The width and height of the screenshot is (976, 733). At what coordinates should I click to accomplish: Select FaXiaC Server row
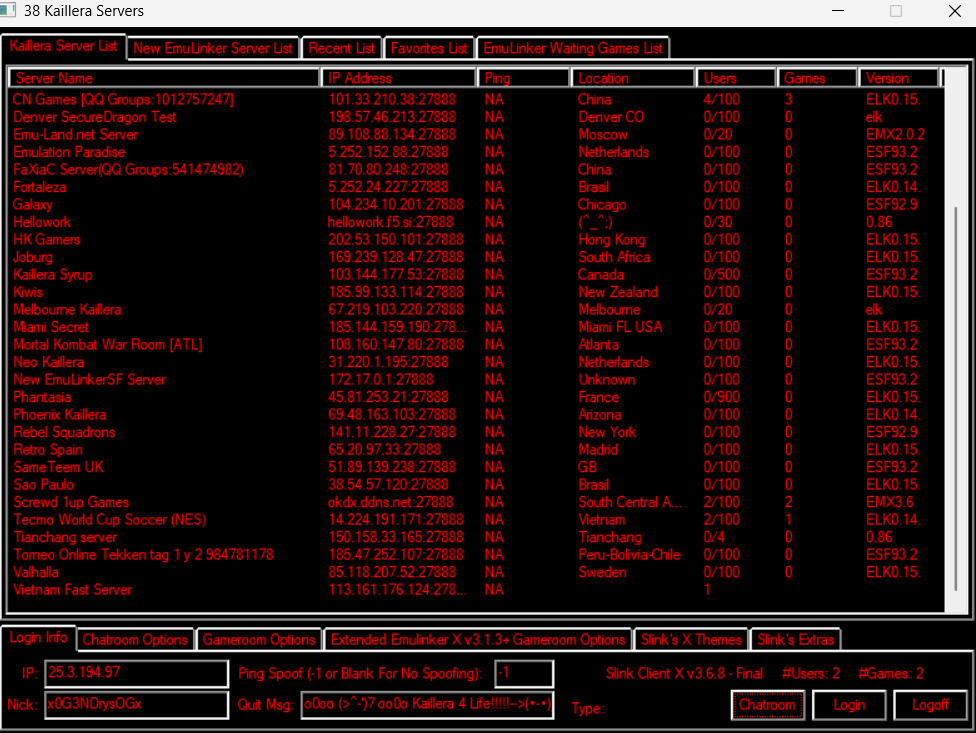point(476,169)
